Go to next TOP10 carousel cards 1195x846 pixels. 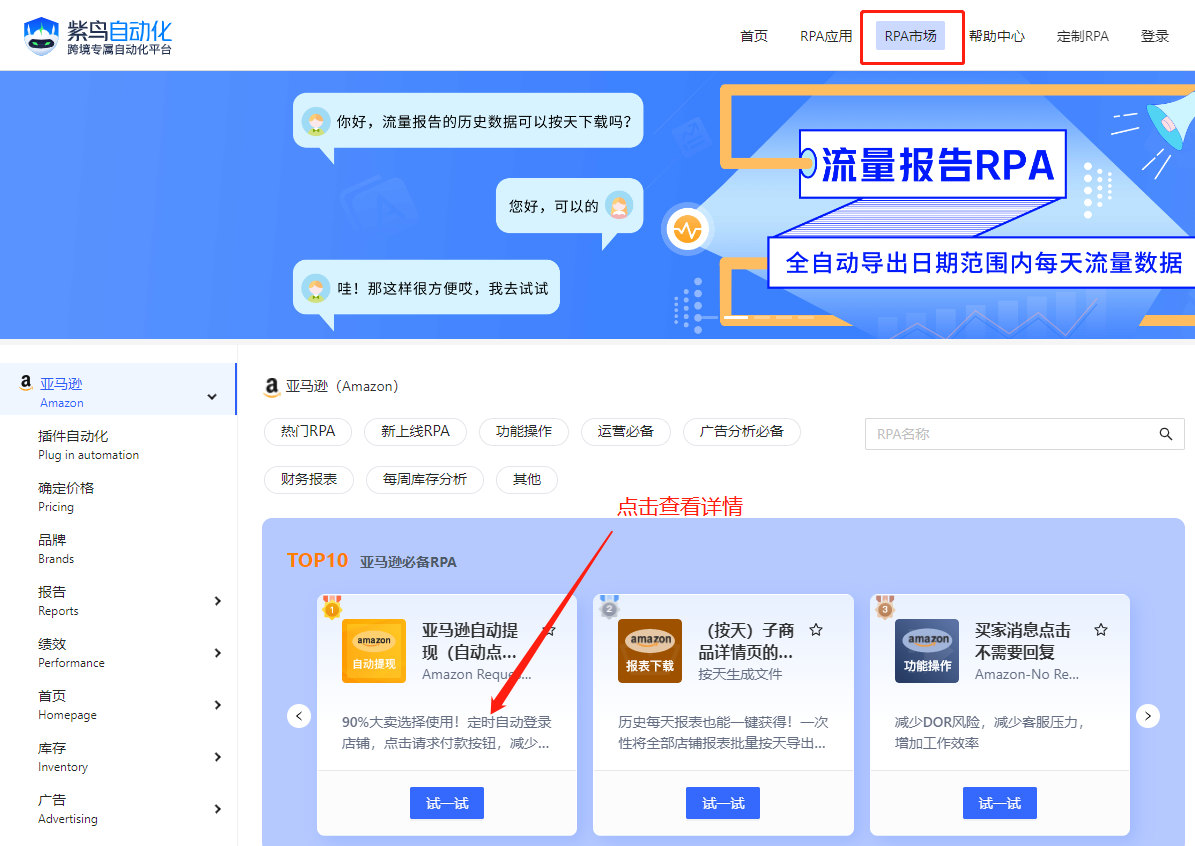point(1148,716)
